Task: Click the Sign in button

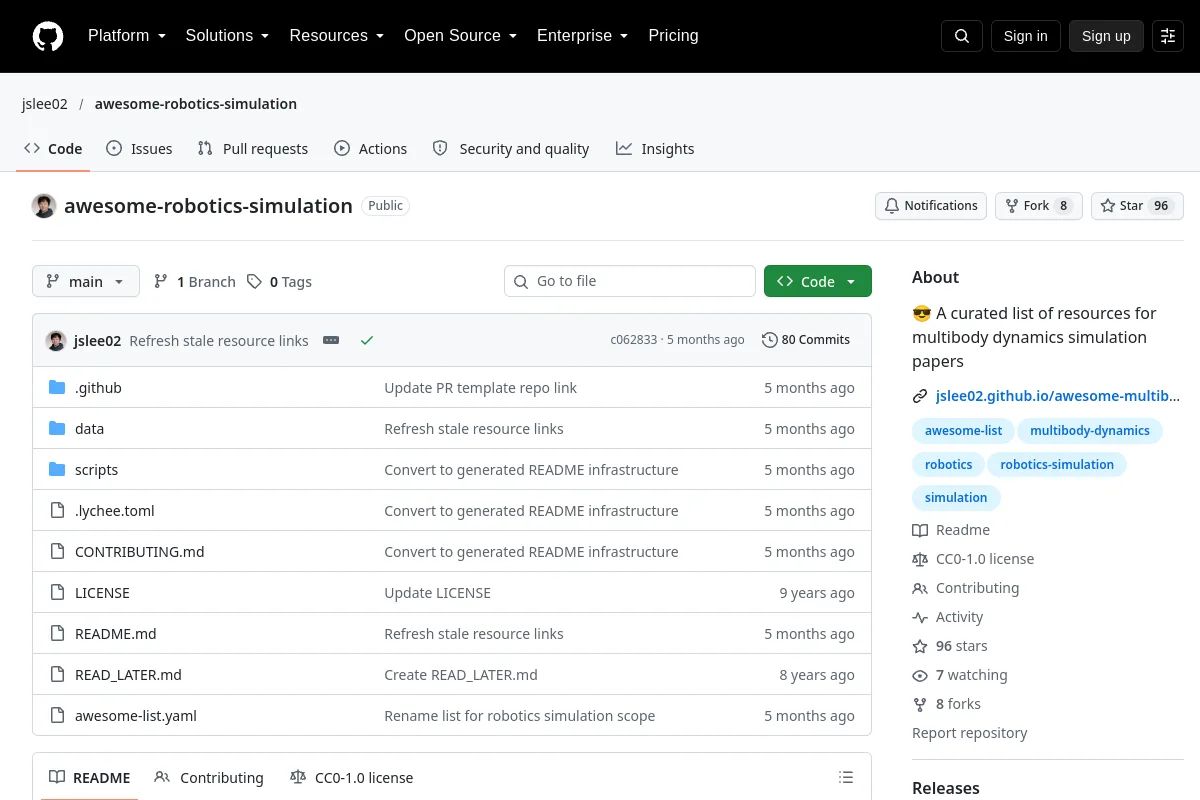Action: tap(1025, 36)
